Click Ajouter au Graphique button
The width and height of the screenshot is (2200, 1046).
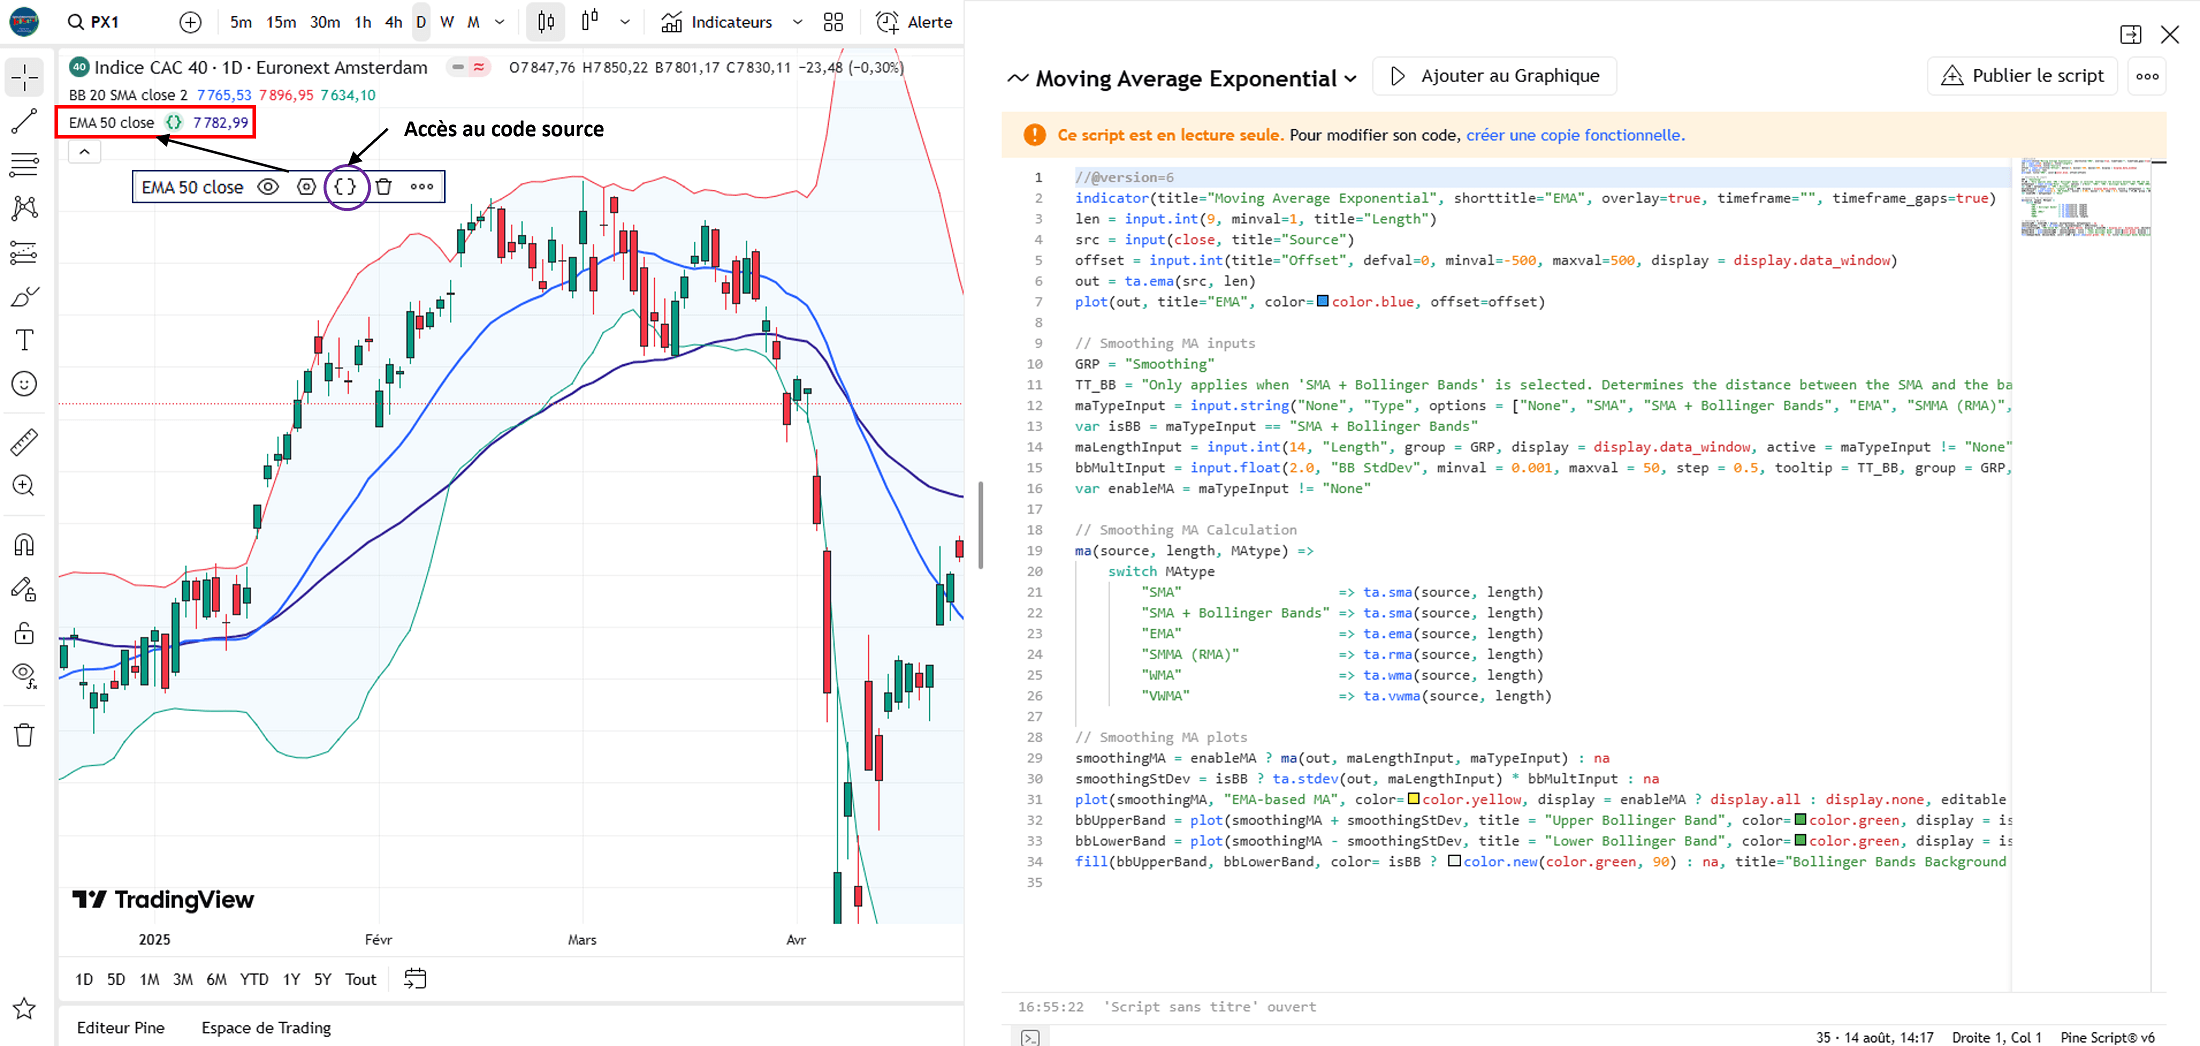[1495, 76]
